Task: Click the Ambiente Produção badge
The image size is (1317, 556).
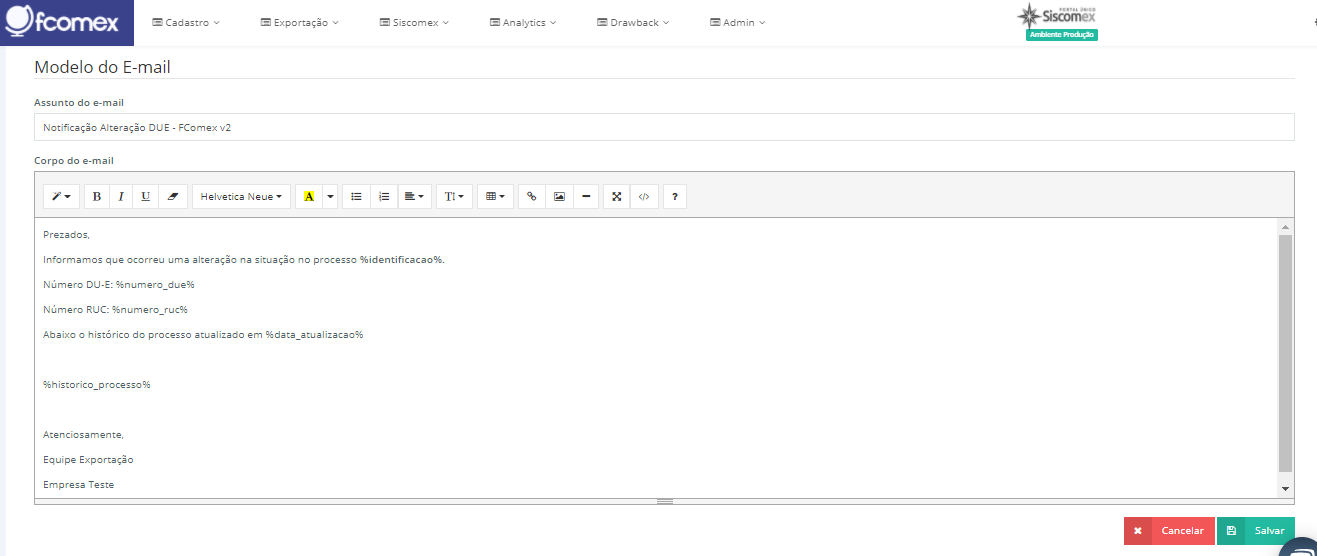Action: tap(1062, 35)
